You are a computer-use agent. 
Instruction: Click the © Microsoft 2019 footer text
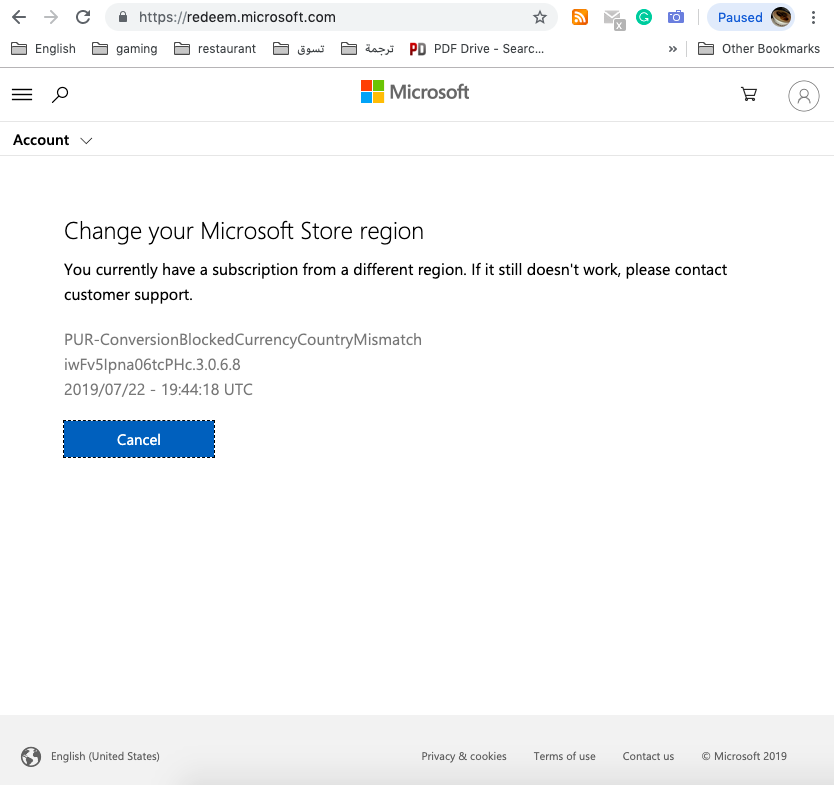point(744,756)
